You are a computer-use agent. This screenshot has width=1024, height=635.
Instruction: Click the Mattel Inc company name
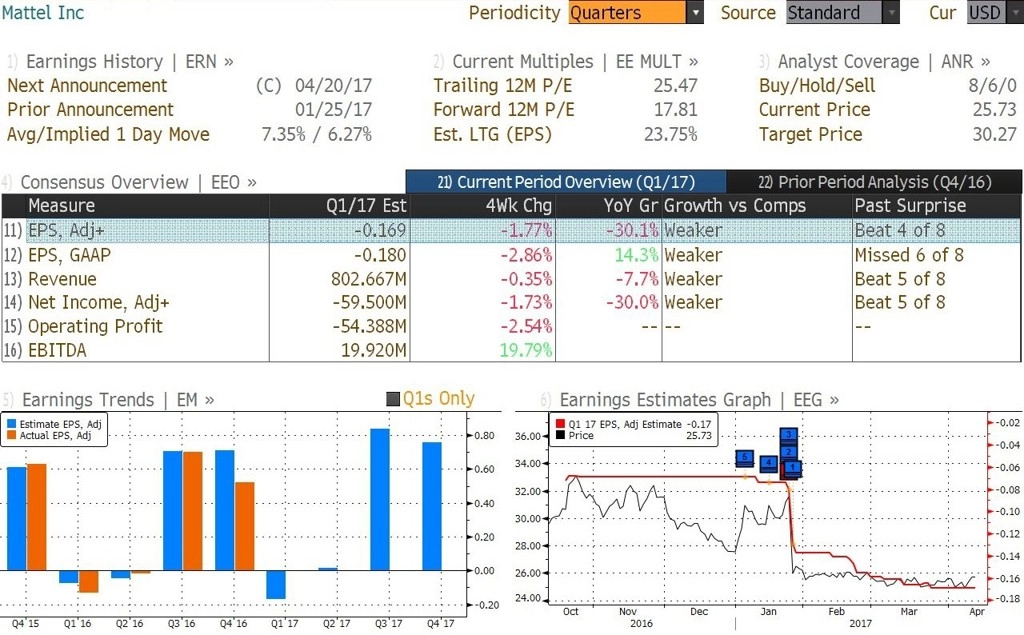(43, 12)
